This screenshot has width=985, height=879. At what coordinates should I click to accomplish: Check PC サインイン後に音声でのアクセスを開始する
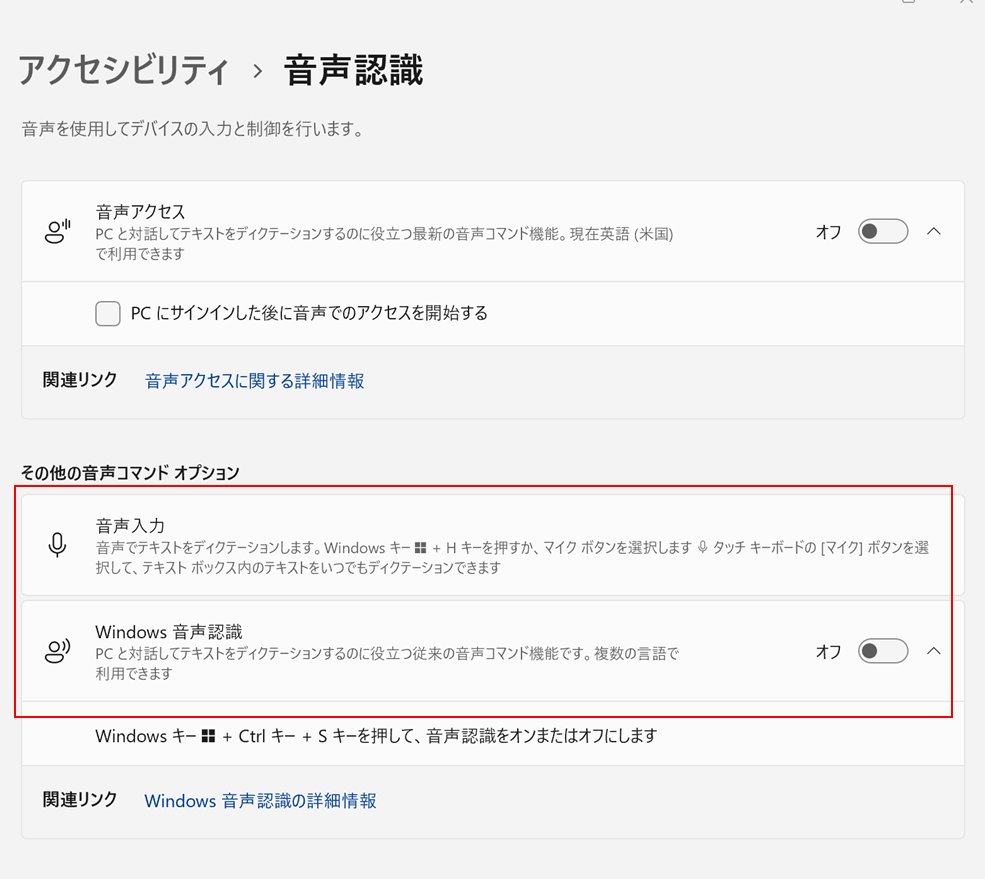click(107, 313)
